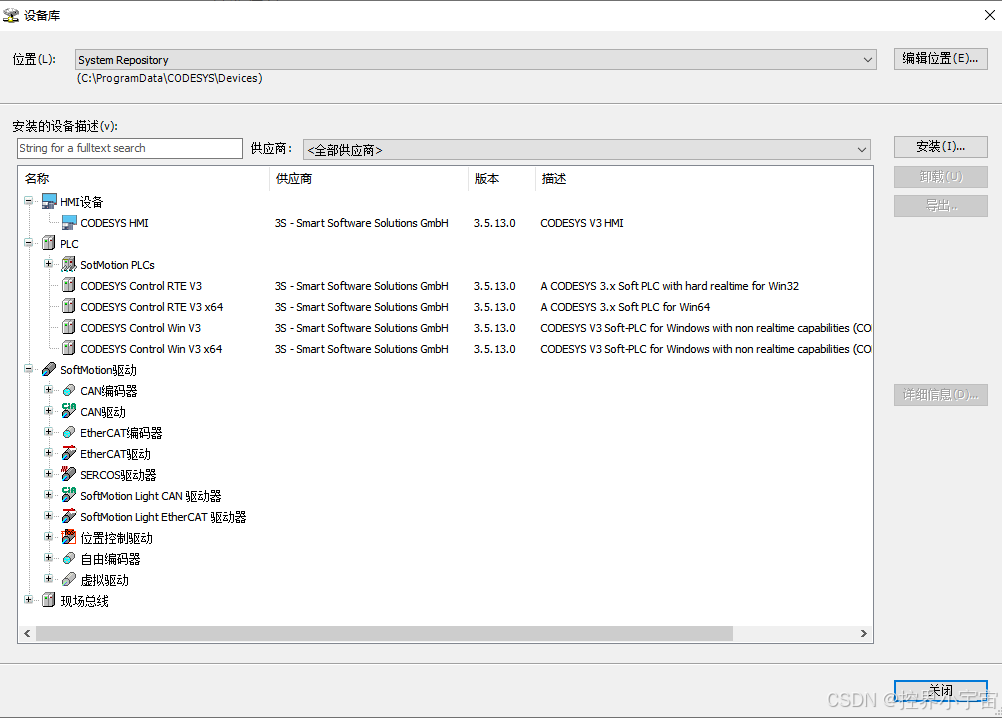Click the horizontal scrollbar thumb

pyautogui.click(x=384, y=634)
